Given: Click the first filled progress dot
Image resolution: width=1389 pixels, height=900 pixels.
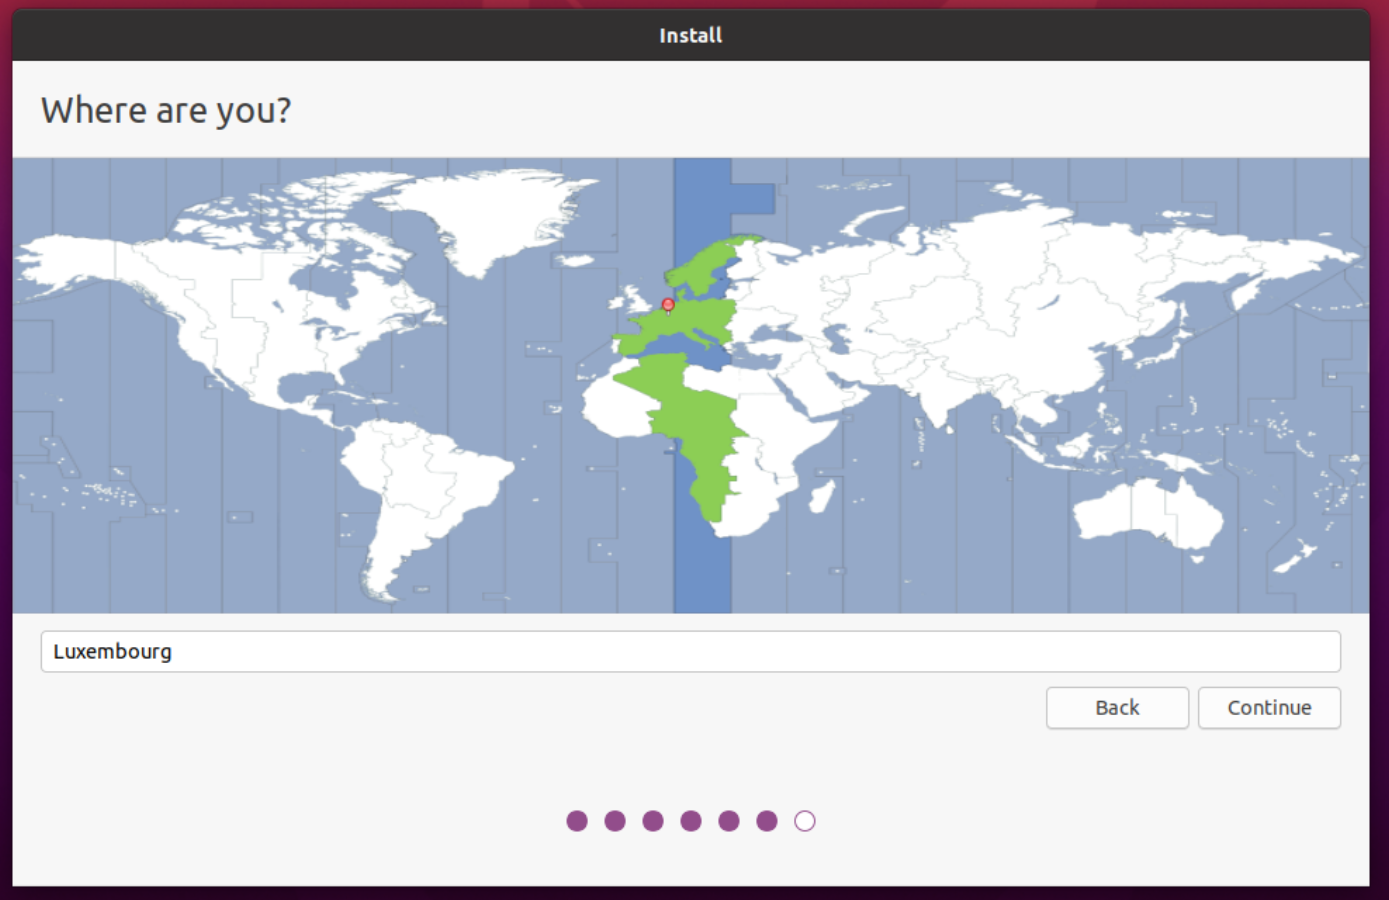Looking at the screenshot, I should 577,821.
